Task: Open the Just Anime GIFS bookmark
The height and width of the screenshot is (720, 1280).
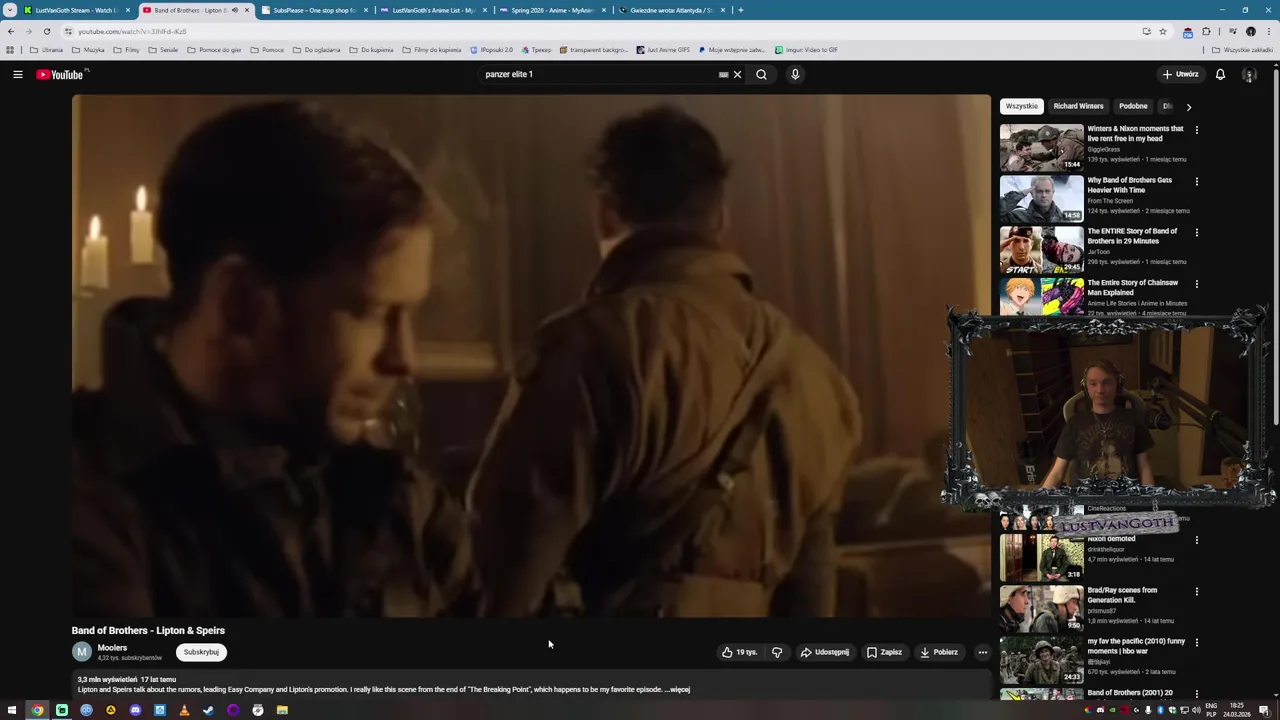Action: [663, 49]
